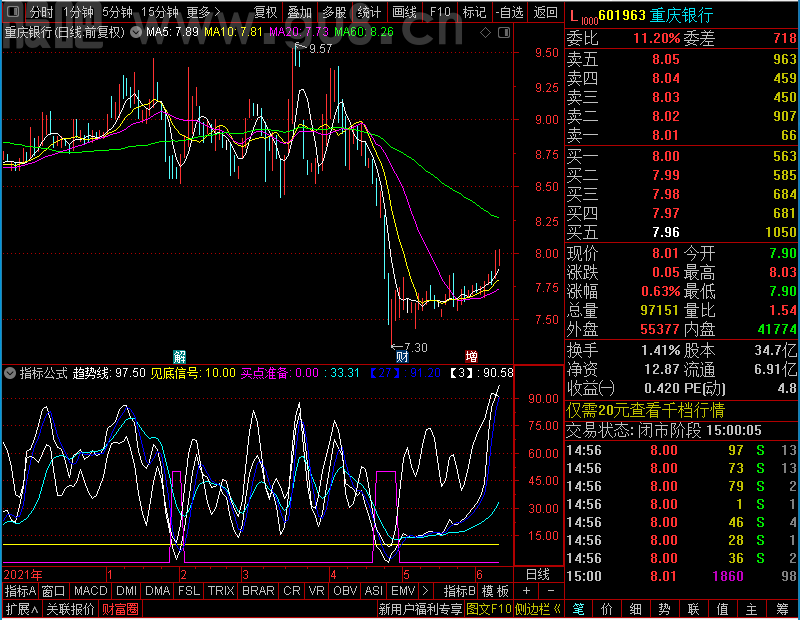
Task: Select the 1分钟 period
Action: click(x=78, y=12)
